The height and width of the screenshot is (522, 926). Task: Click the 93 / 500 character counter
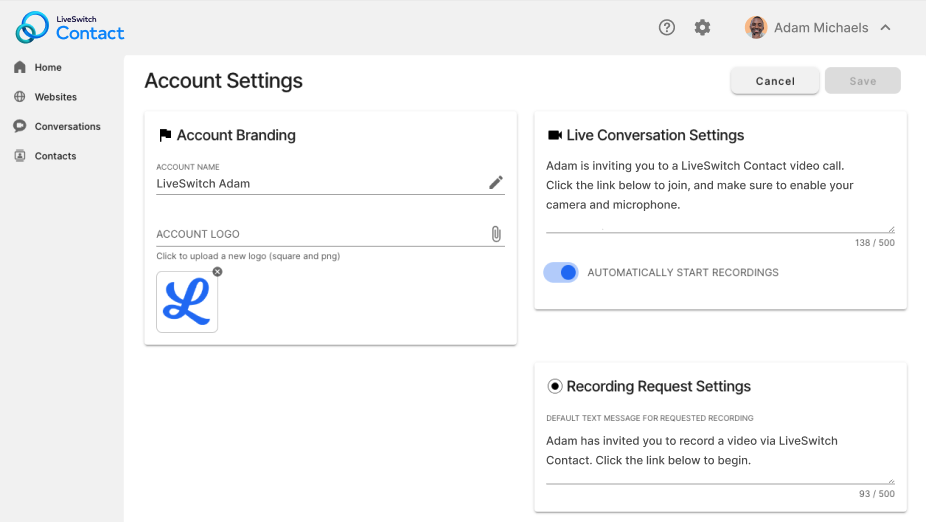[877, 494]
